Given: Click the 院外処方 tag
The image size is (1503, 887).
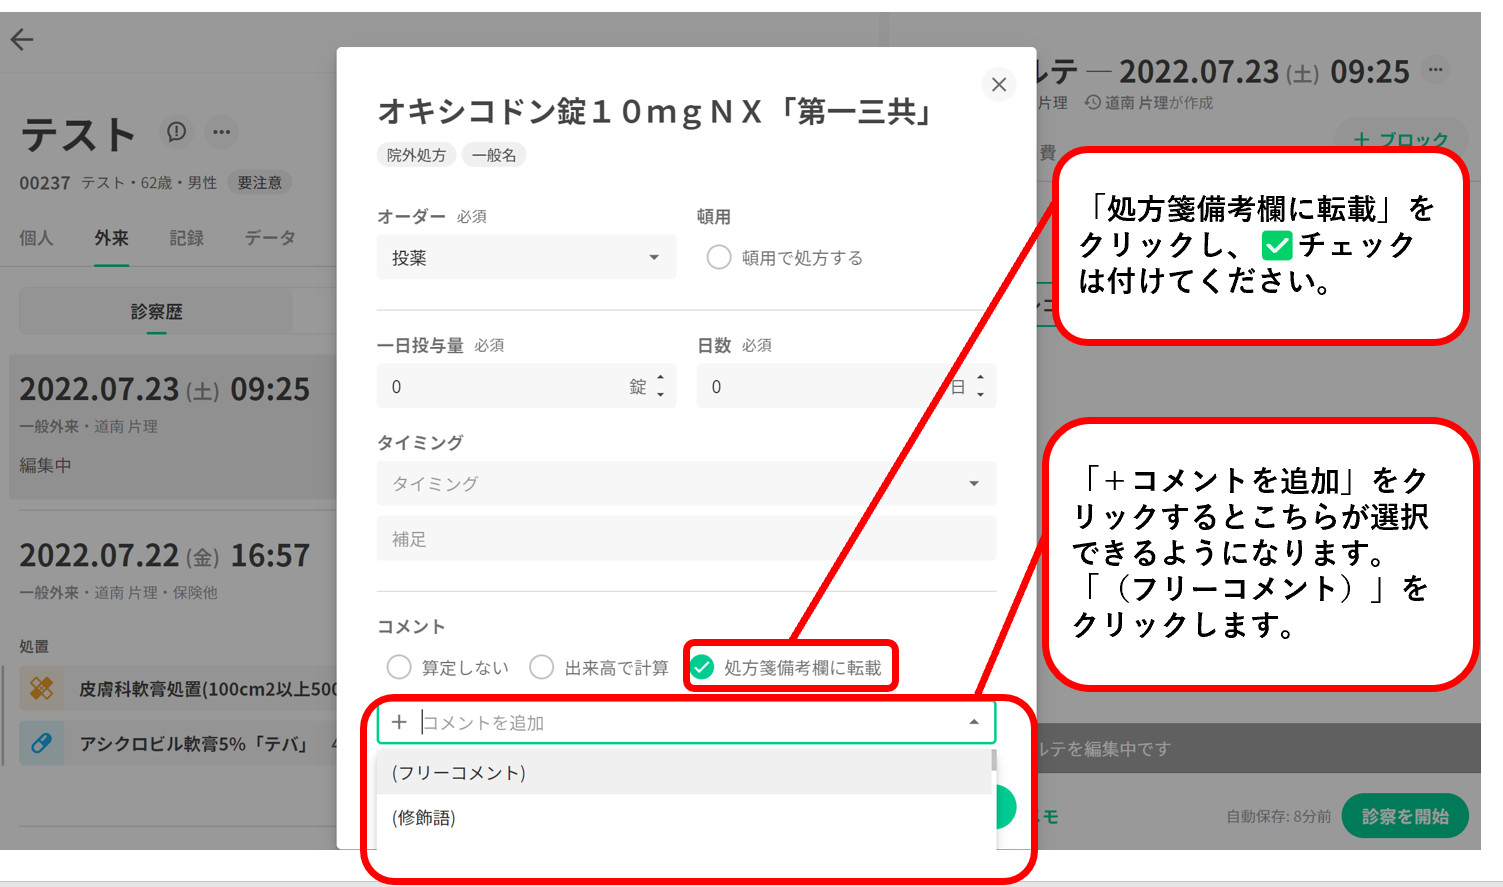Looking at the screenshot, I should pos(417,155).
